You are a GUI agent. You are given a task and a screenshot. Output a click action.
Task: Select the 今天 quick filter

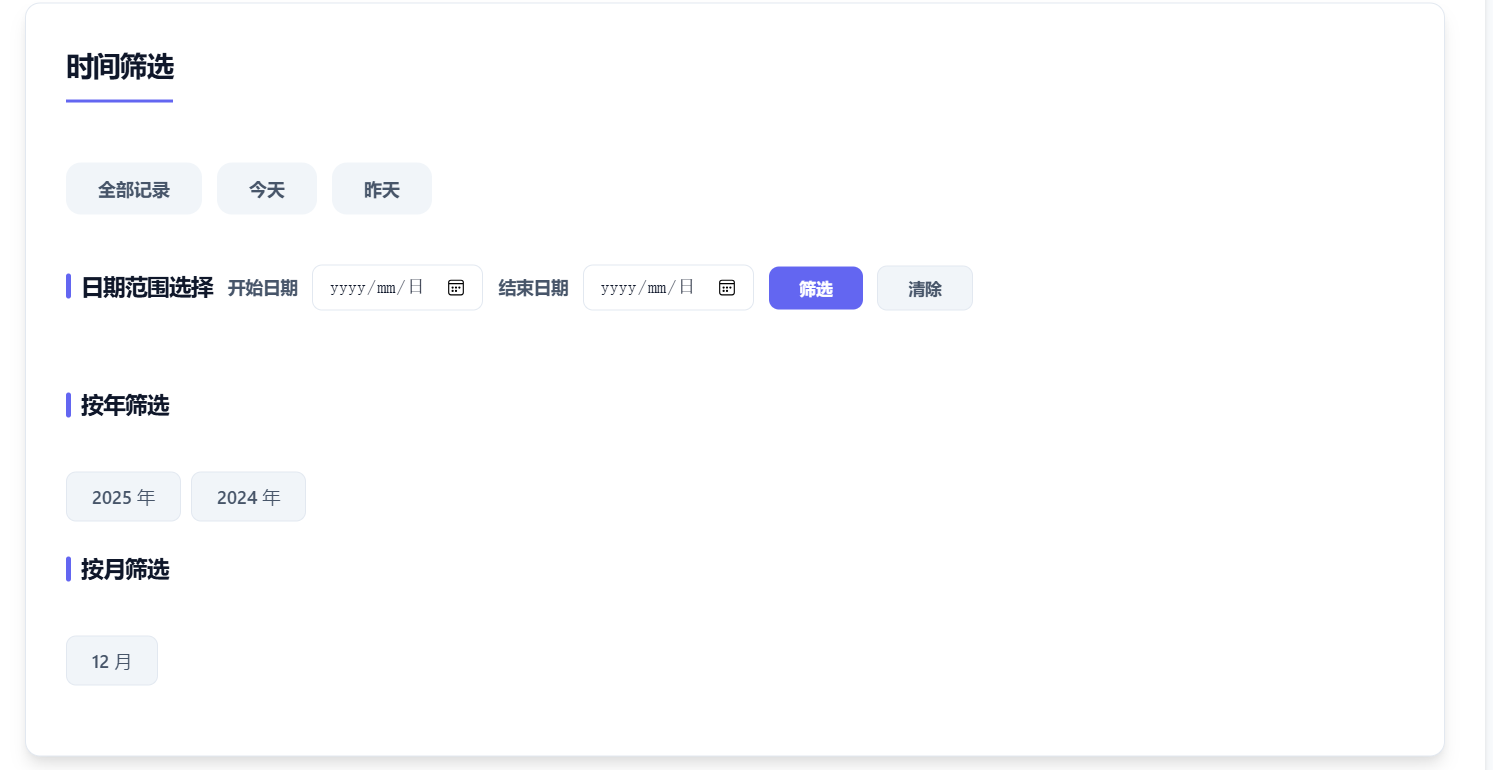(x=266, y=188)
